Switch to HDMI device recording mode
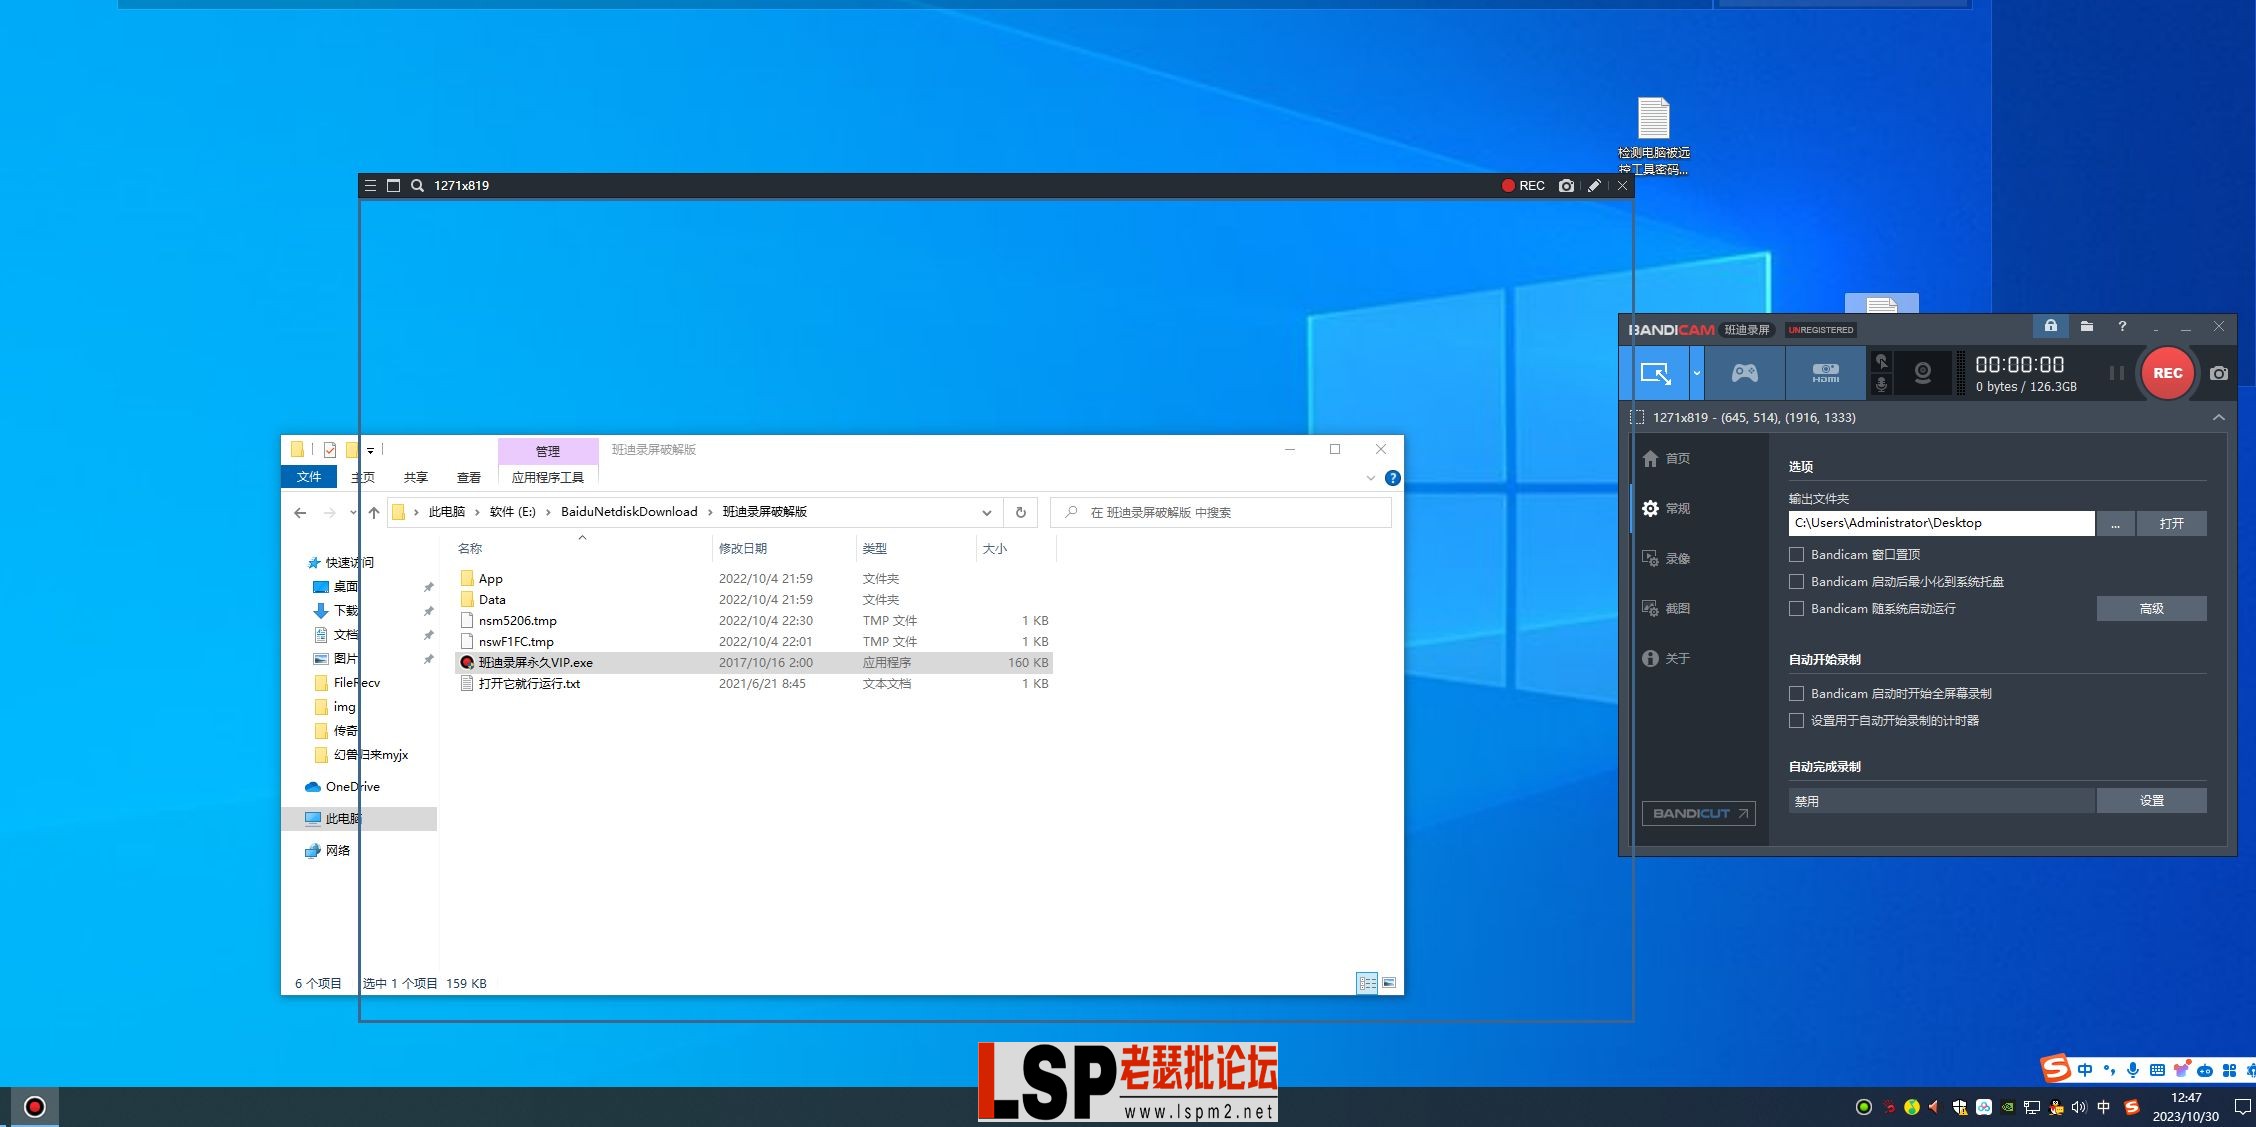Viewport: 2256px width, 1127px height. (1826, 373)
